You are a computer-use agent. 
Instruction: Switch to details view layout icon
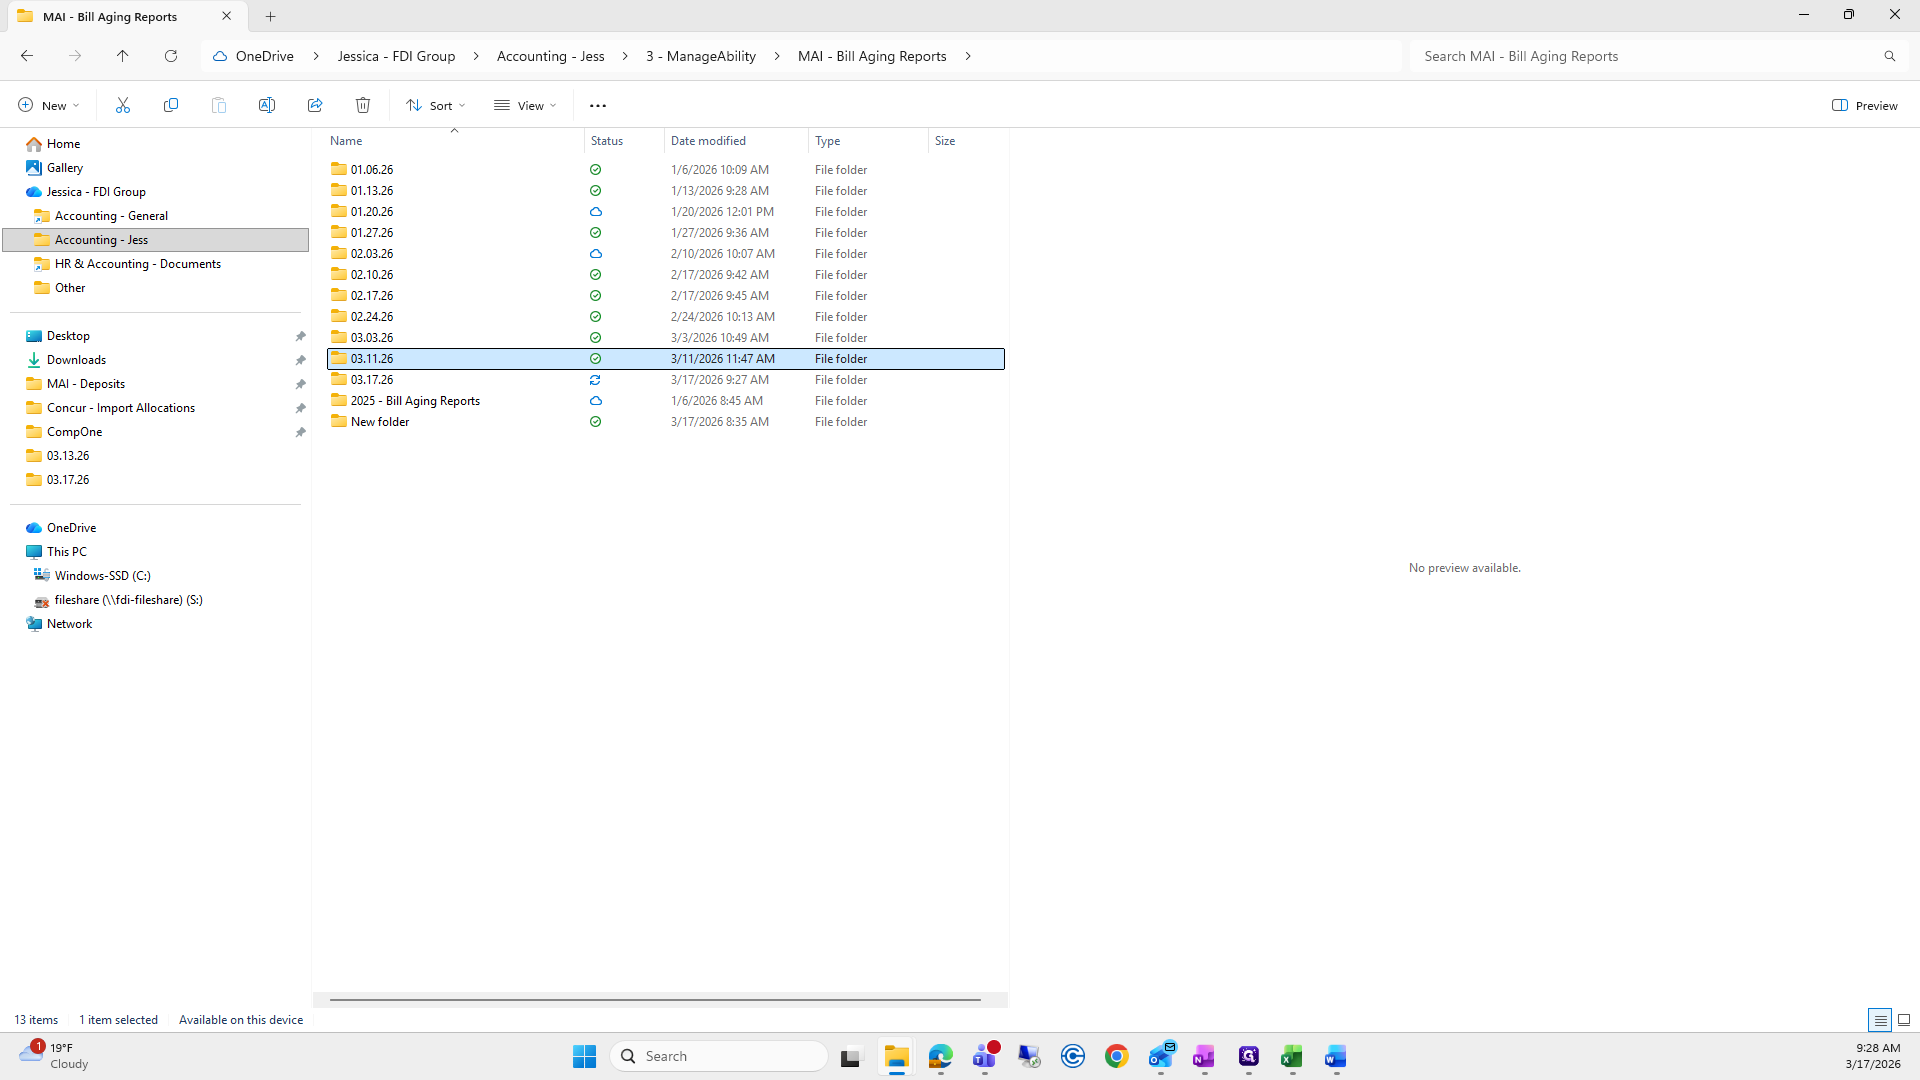1879,1020
